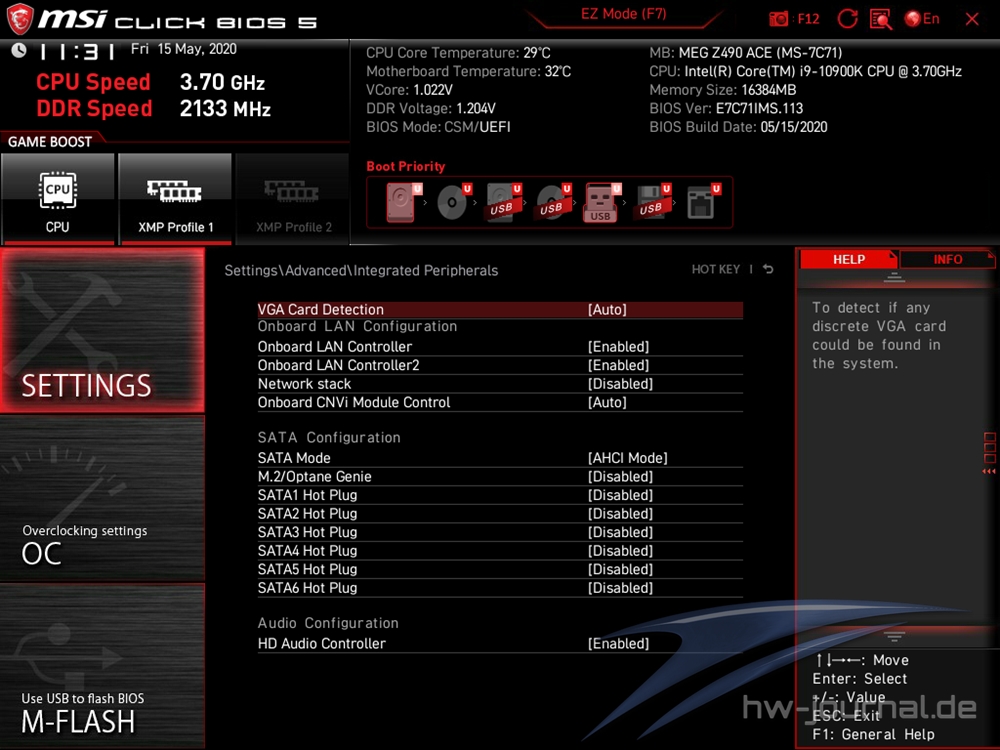Open the SETTINGS section

tap(102, 330)
